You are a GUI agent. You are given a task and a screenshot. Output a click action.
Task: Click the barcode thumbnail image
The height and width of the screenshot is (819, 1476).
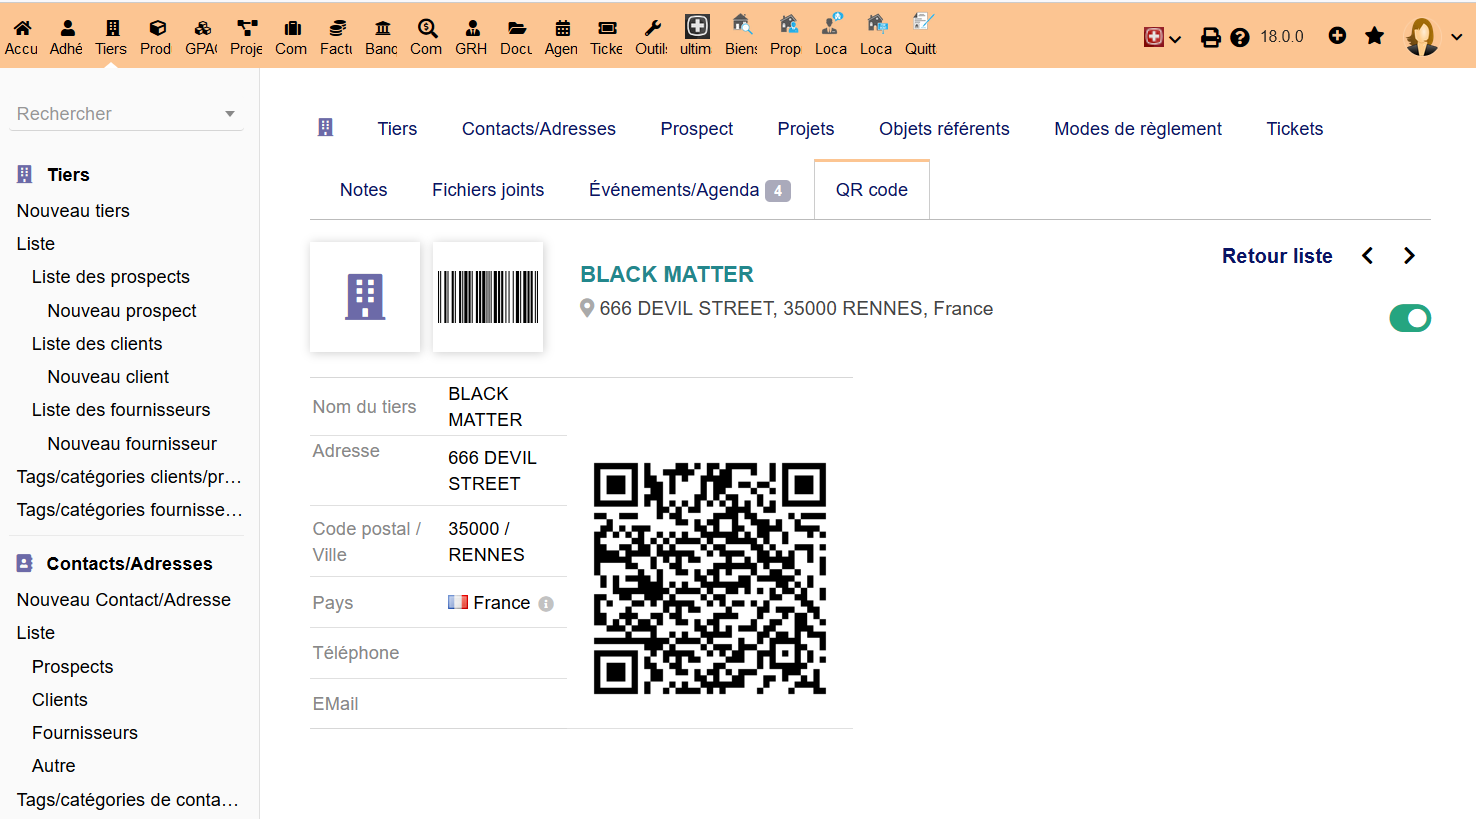pos(488,297)
